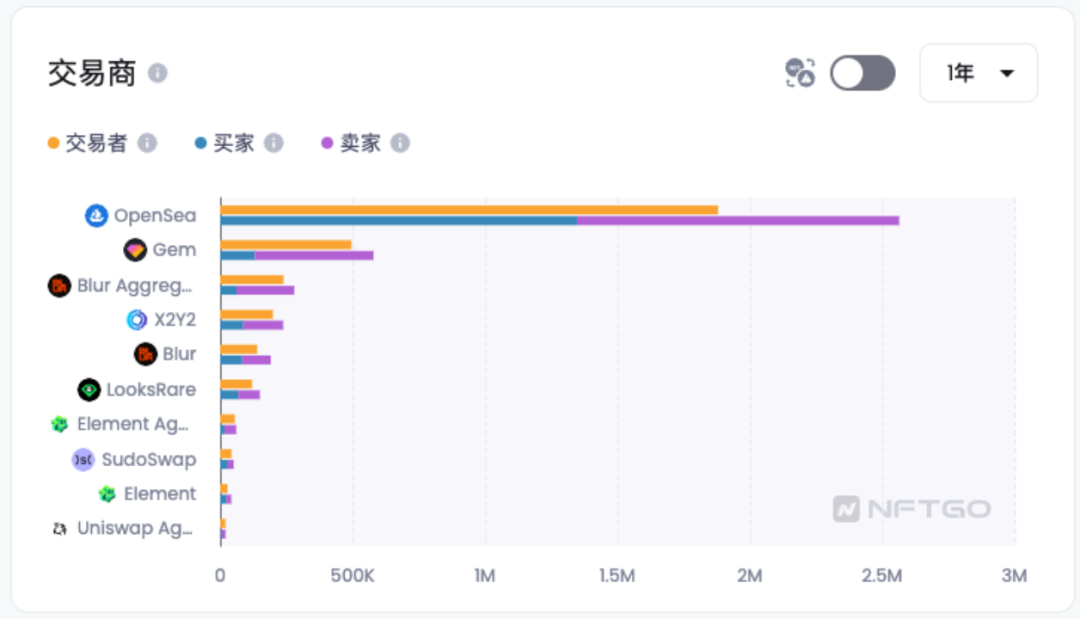Select the Blur Aggreg... label
Screen dimensions: 1080x619
134,286
